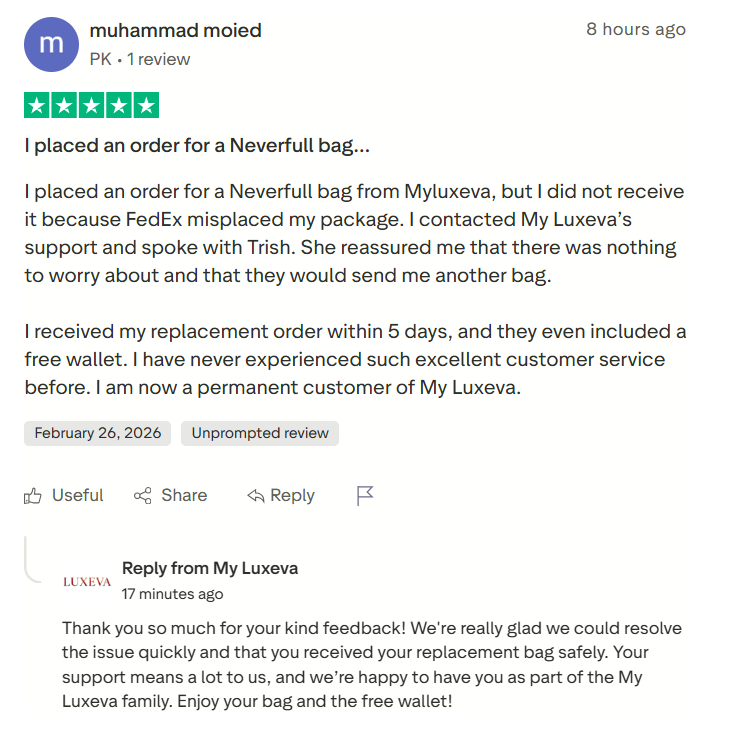Click the "1 review" count text
This screenshot has height=735, width=746.
(x=158, y=60)
